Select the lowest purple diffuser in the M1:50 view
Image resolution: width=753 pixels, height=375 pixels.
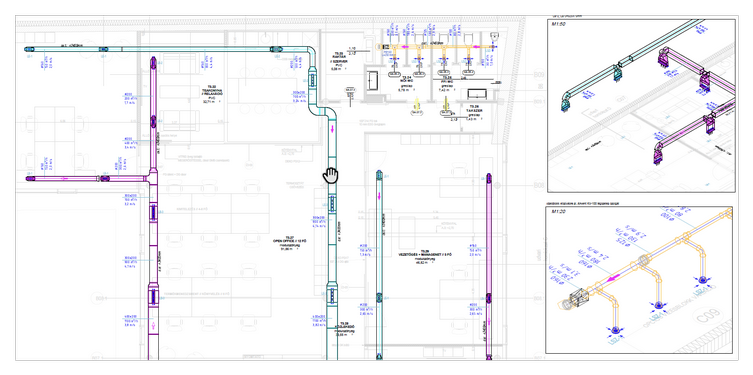coord(658,157)
